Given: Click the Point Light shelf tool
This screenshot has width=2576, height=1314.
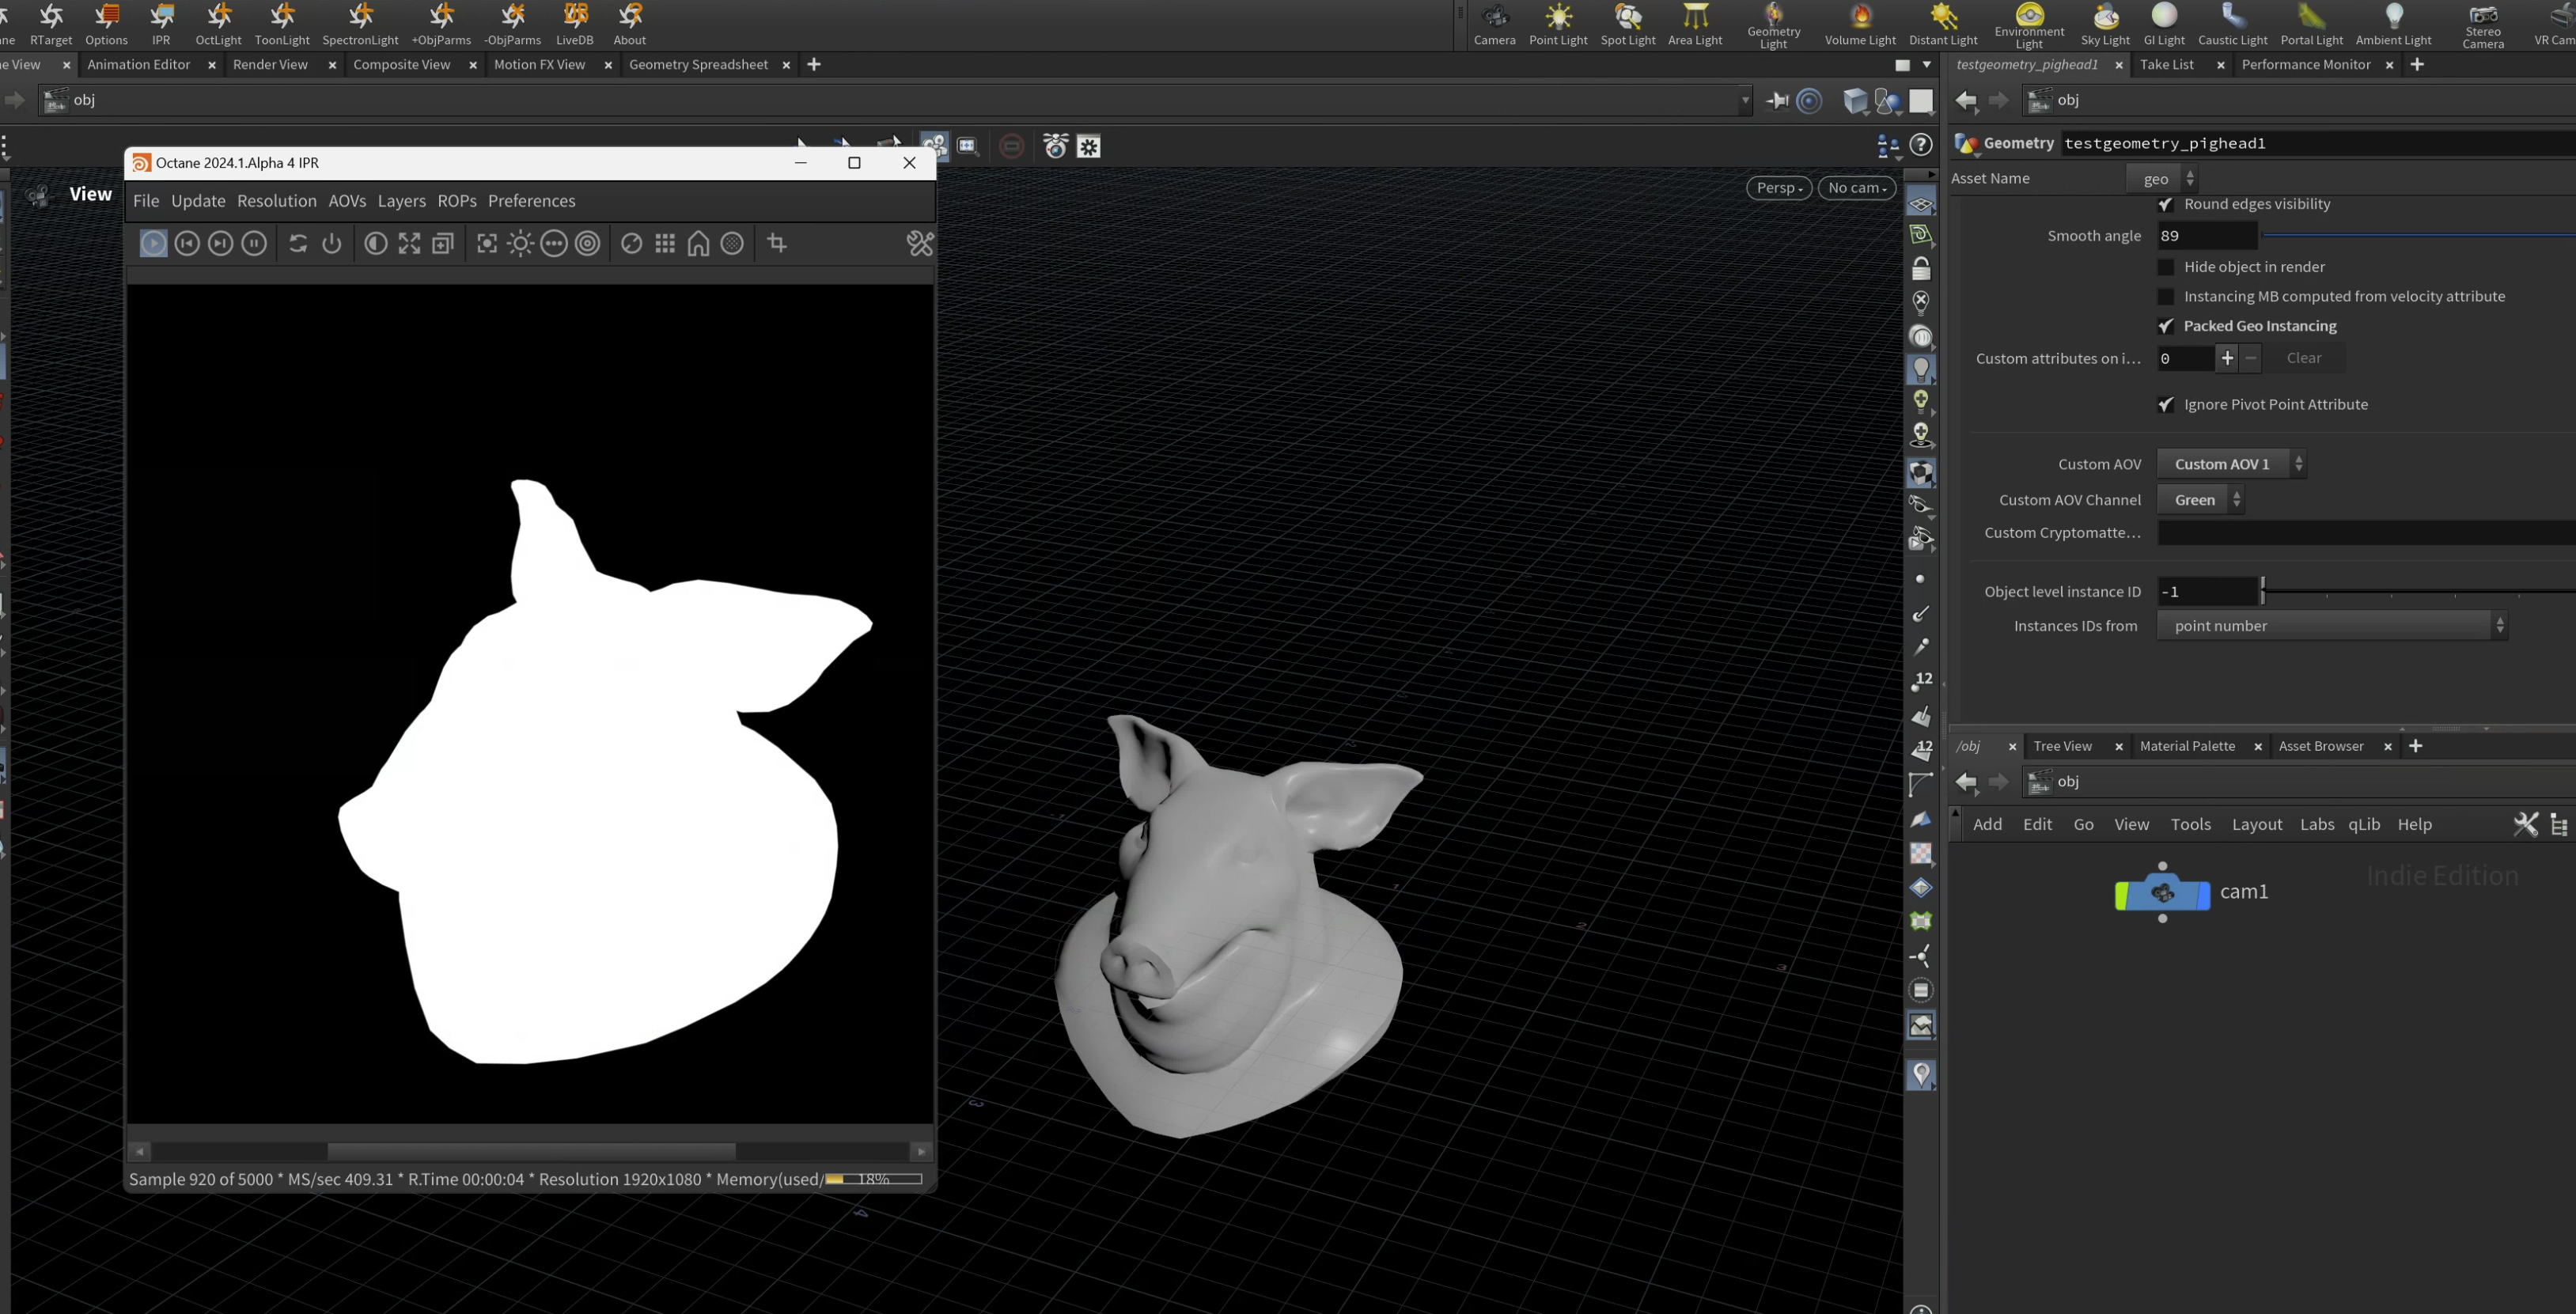Looking at the screenshot, I should point(1558,24).
